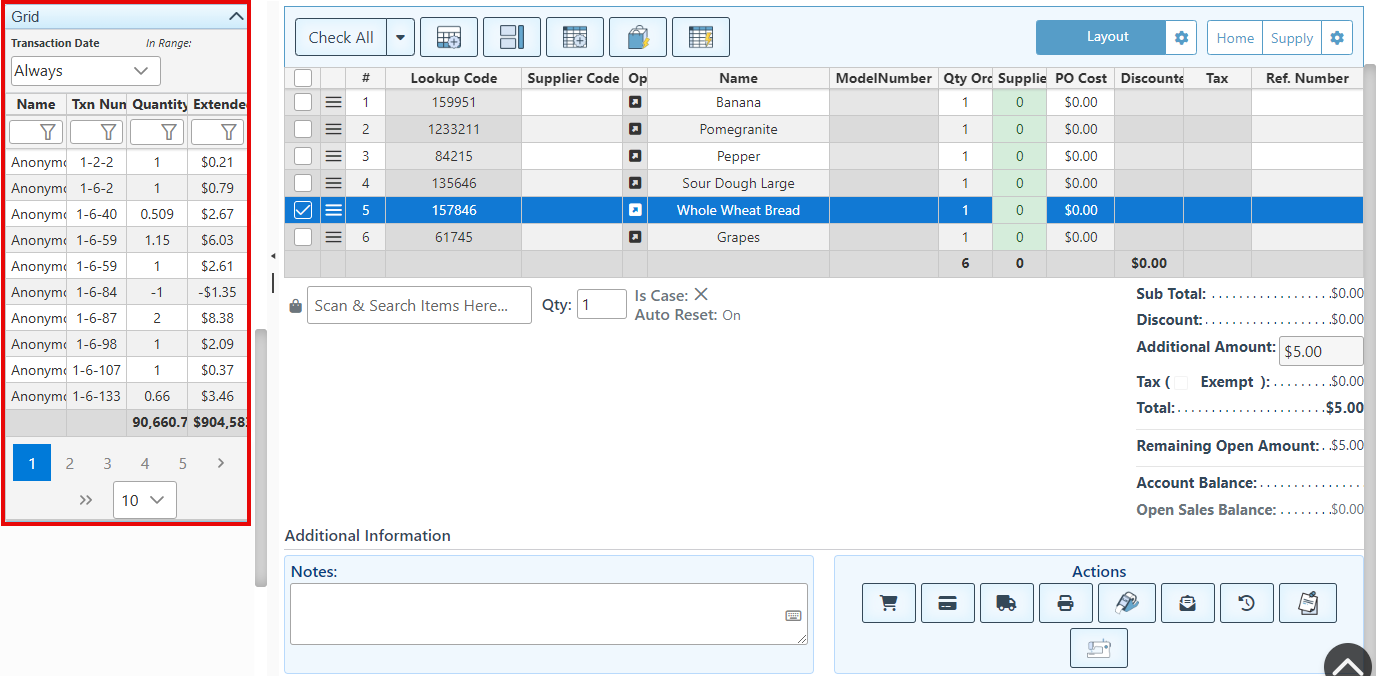Open the history clock action icon
The width and height of the screenshot is (1376, 676).
(x=1247, y=603)
